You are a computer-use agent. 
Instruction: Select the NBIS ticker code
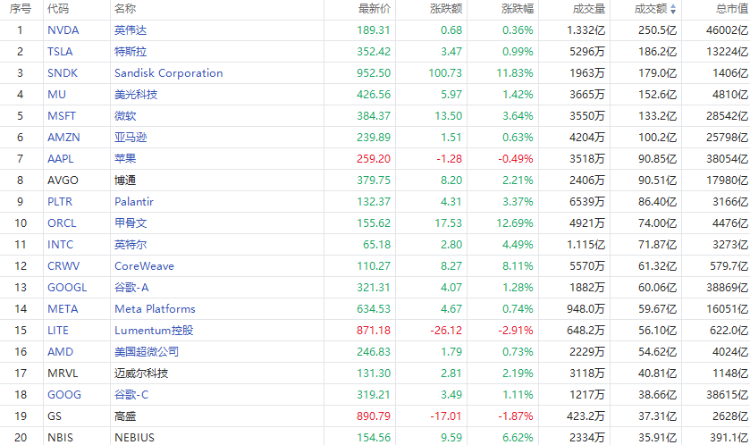pyautogui.click(x=60, y=438)
